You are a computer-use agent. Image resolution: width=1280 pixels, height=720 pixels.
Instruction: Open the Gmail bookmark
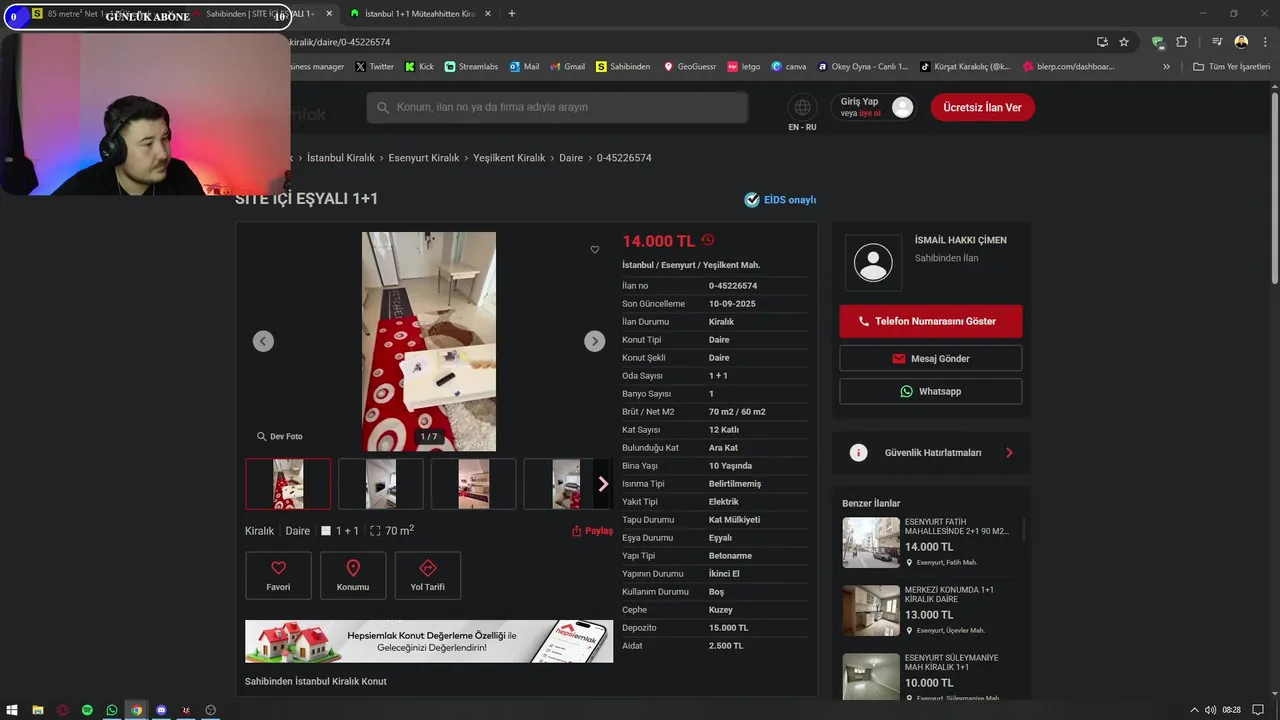point(567,66)
